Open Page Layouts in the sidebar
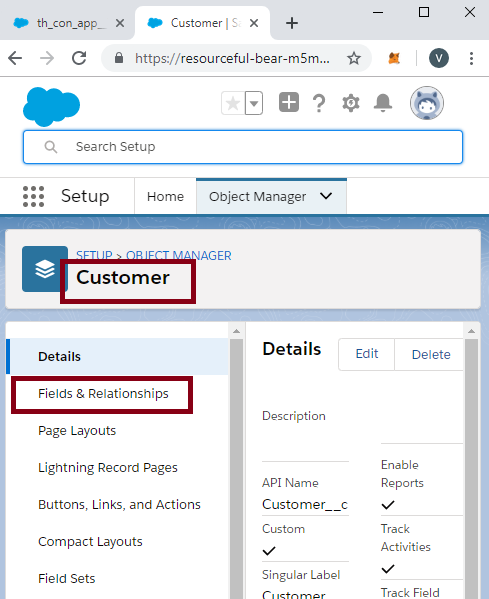Viewport: 489px width, 599px height. (x=77, y=431)
